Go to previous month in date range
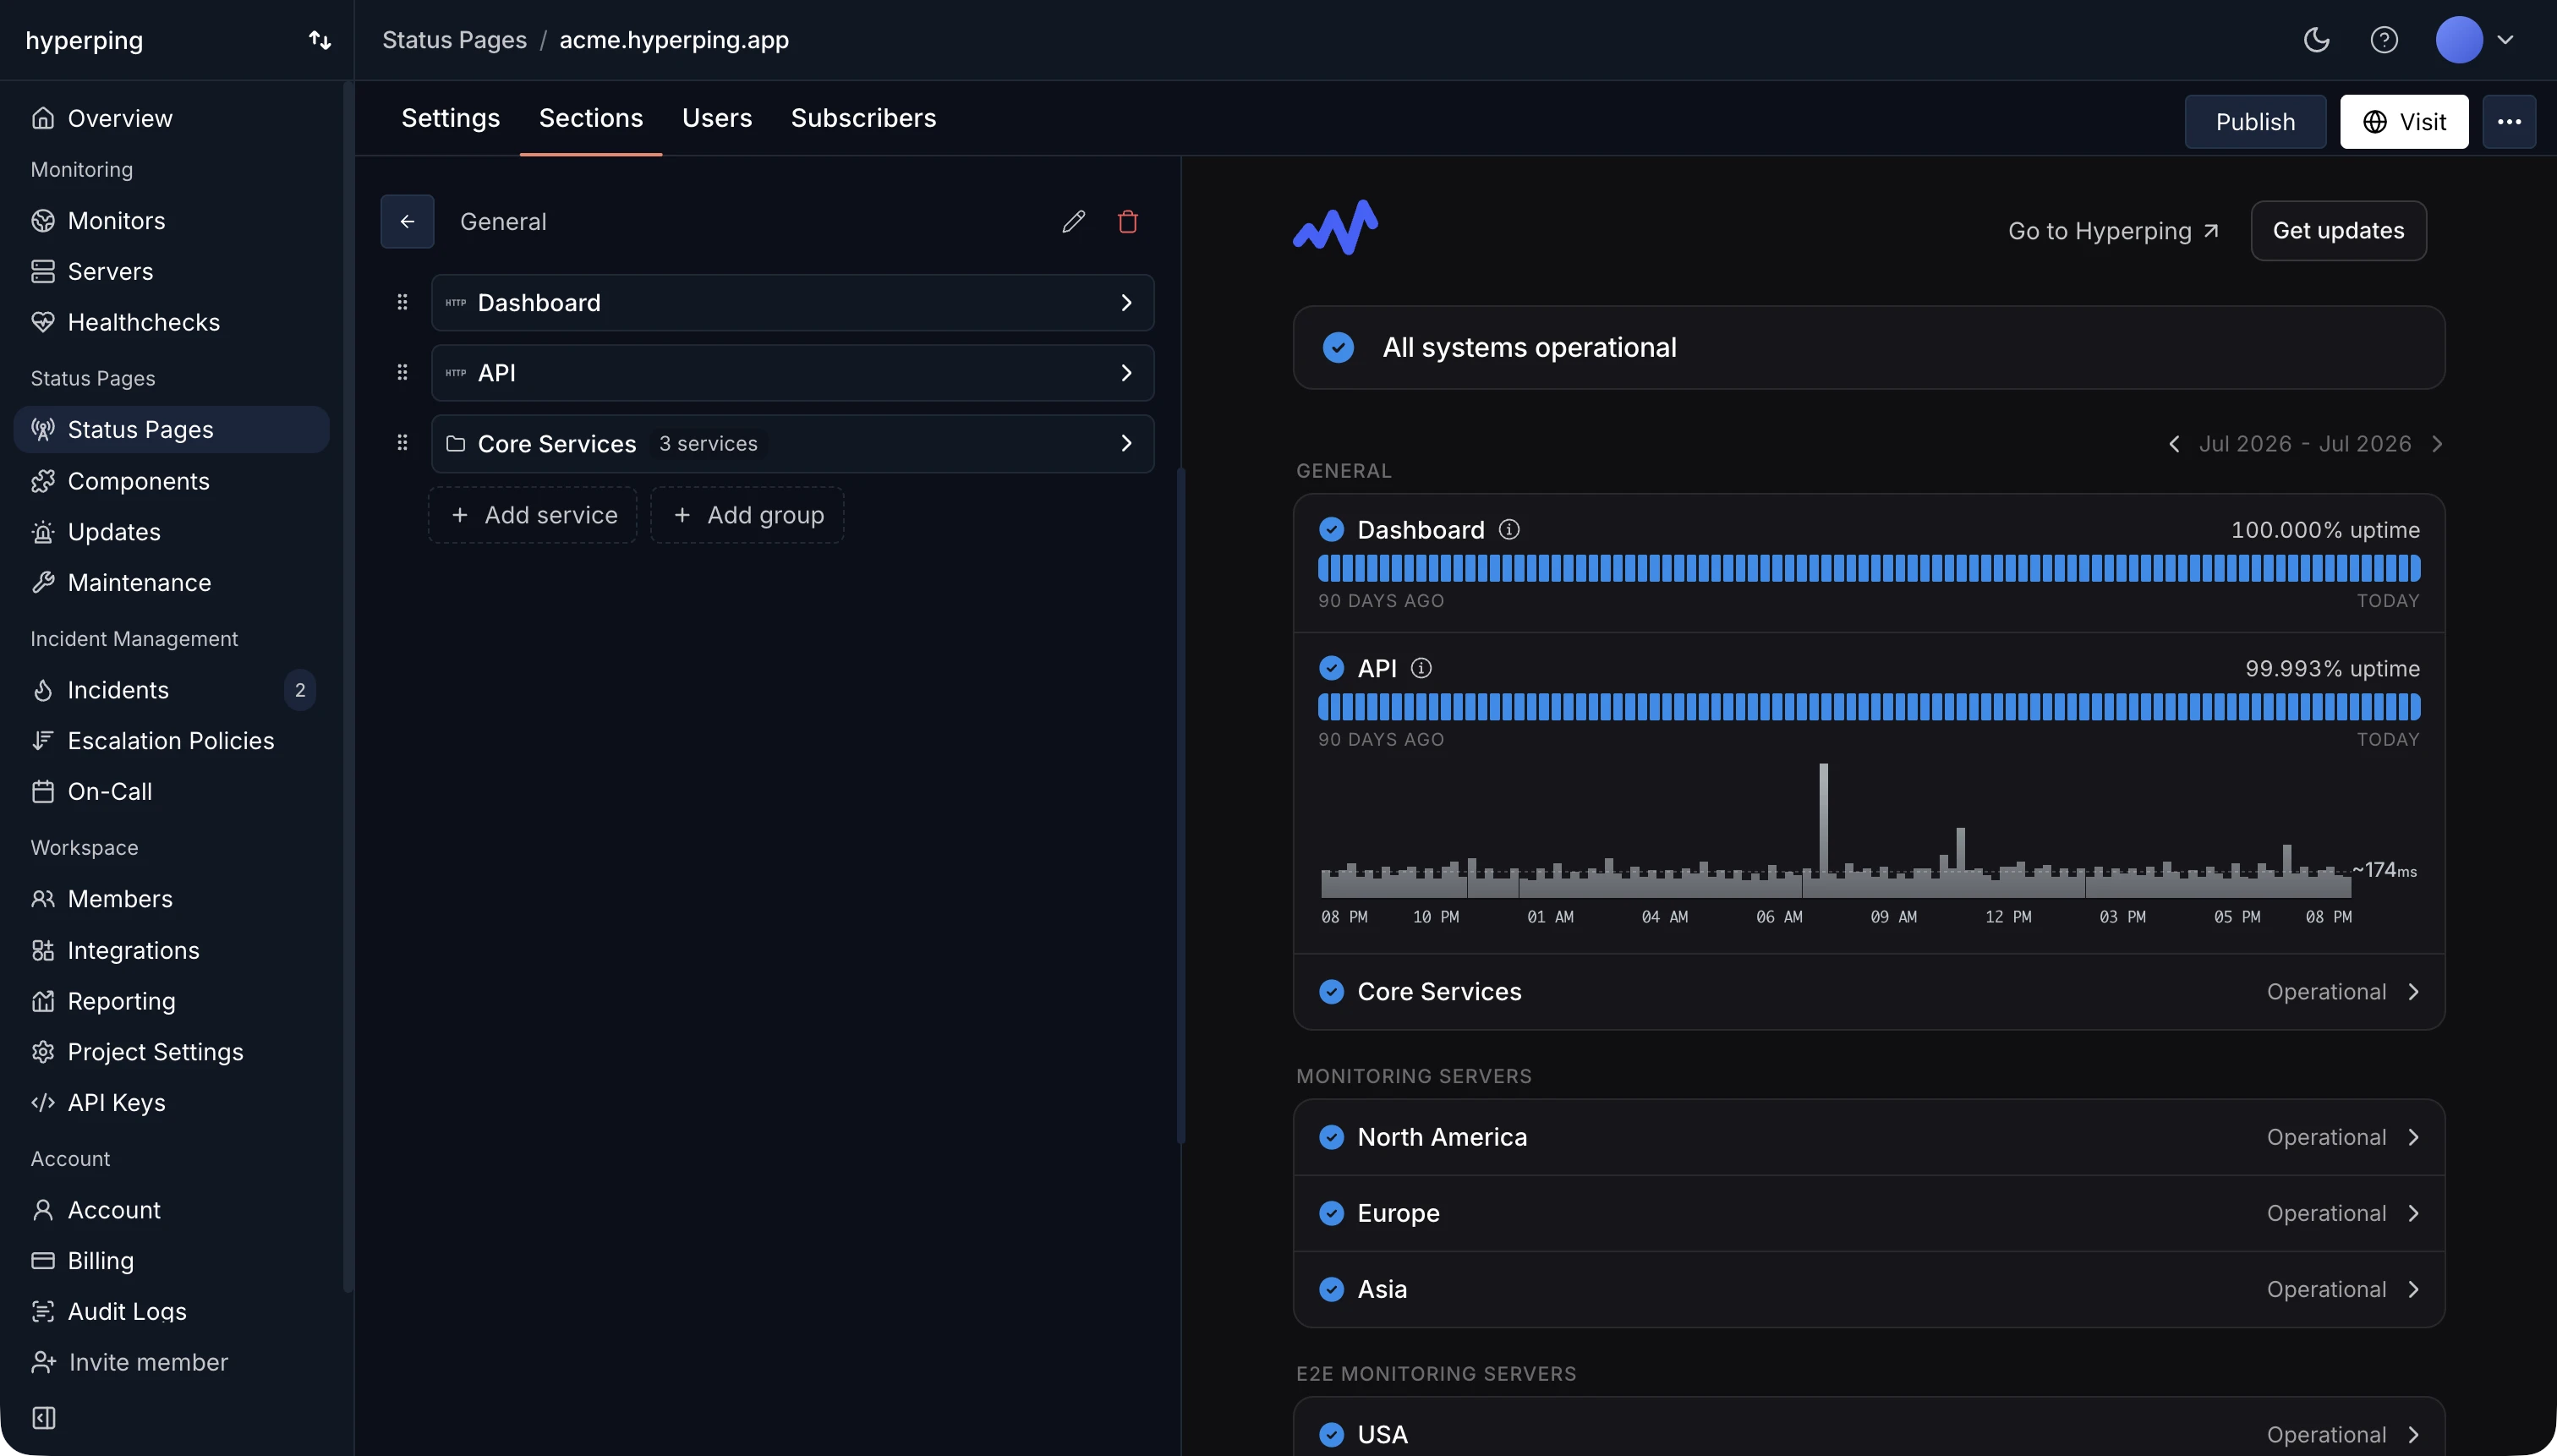The height and width of the screenshot is (1456, 2557). tap(2173, 443)
